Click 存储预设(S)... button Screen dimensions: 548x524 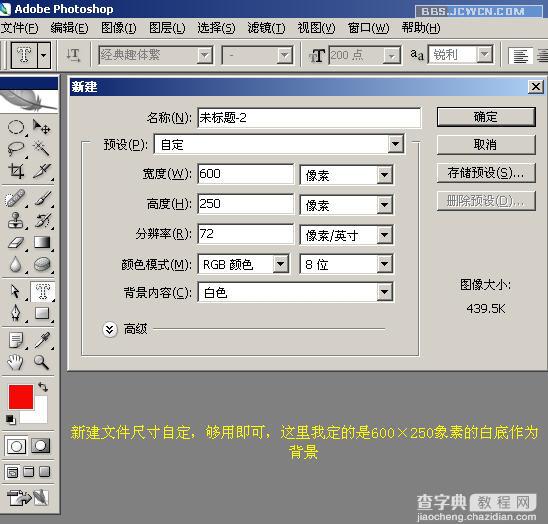point(486,173)
